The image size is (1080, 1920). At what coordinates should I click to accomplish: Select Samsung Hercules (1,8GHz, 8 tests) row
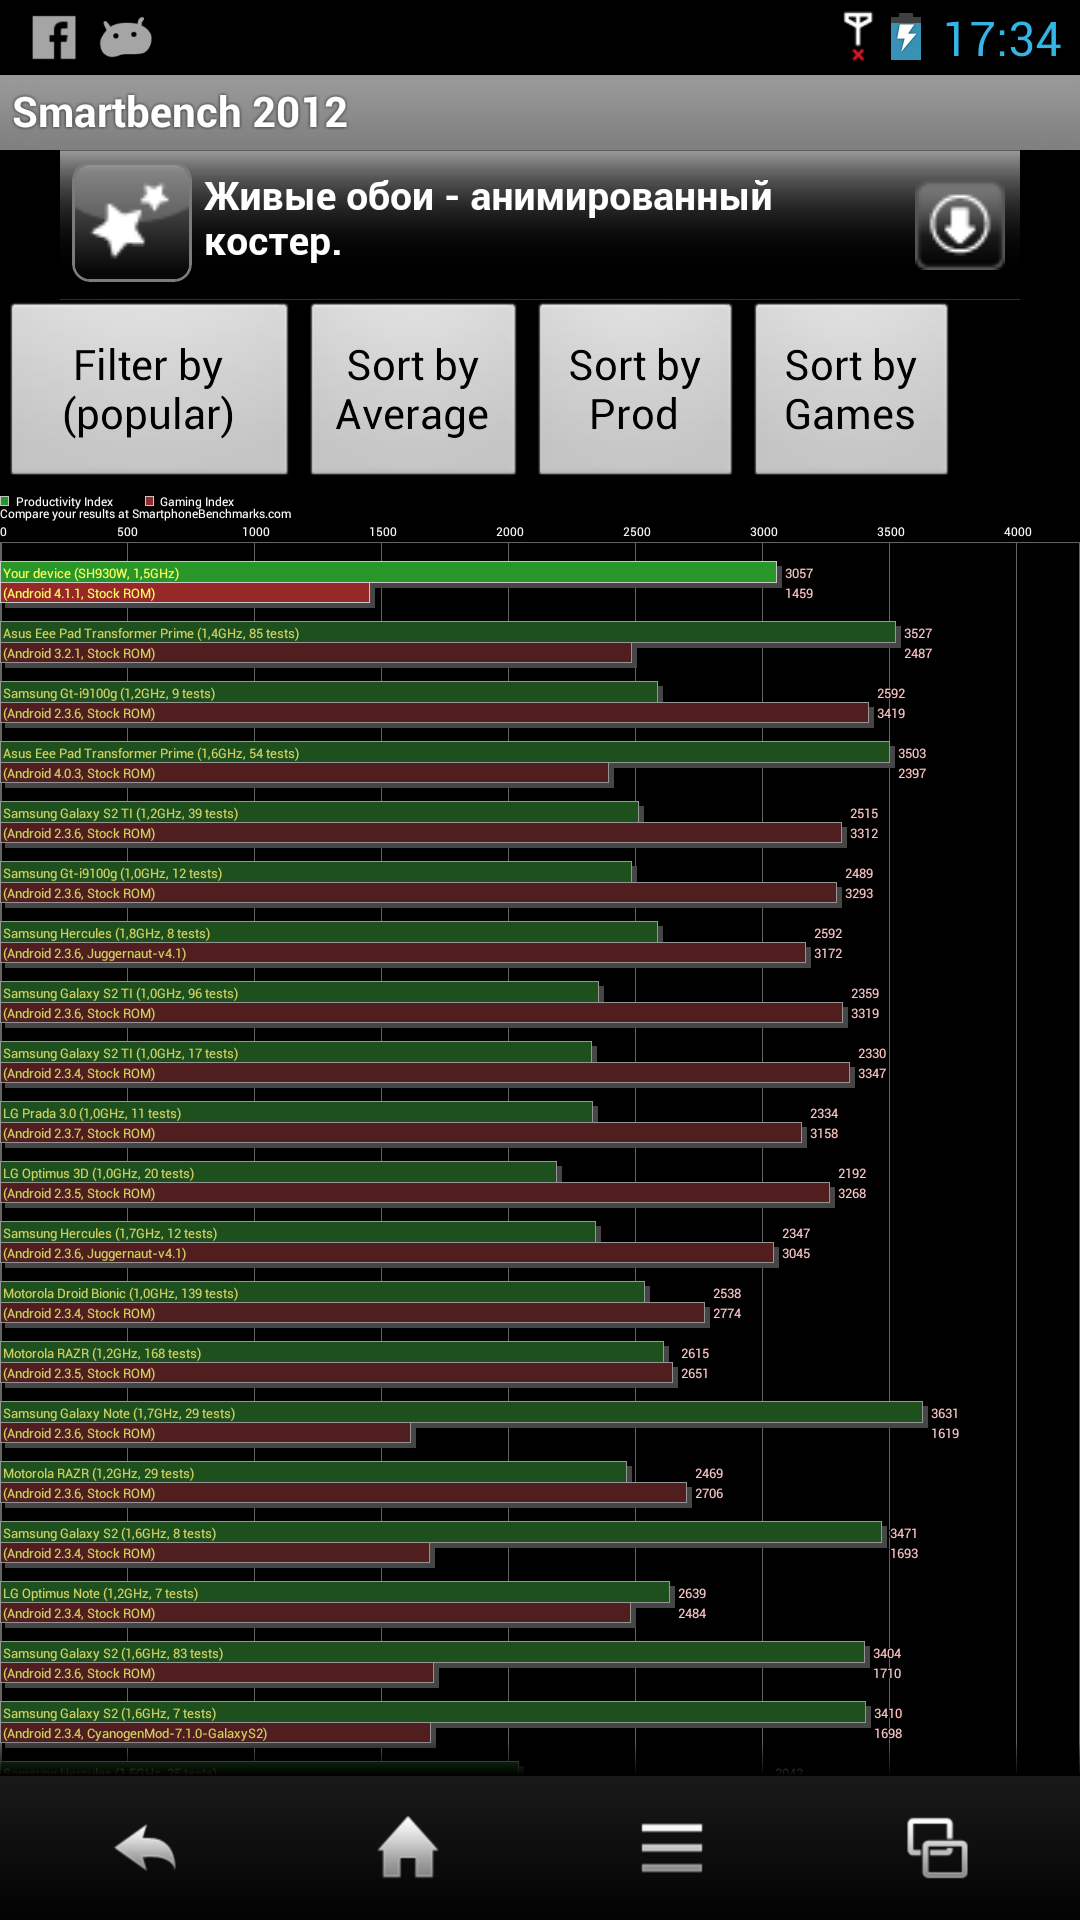(403, 943)
